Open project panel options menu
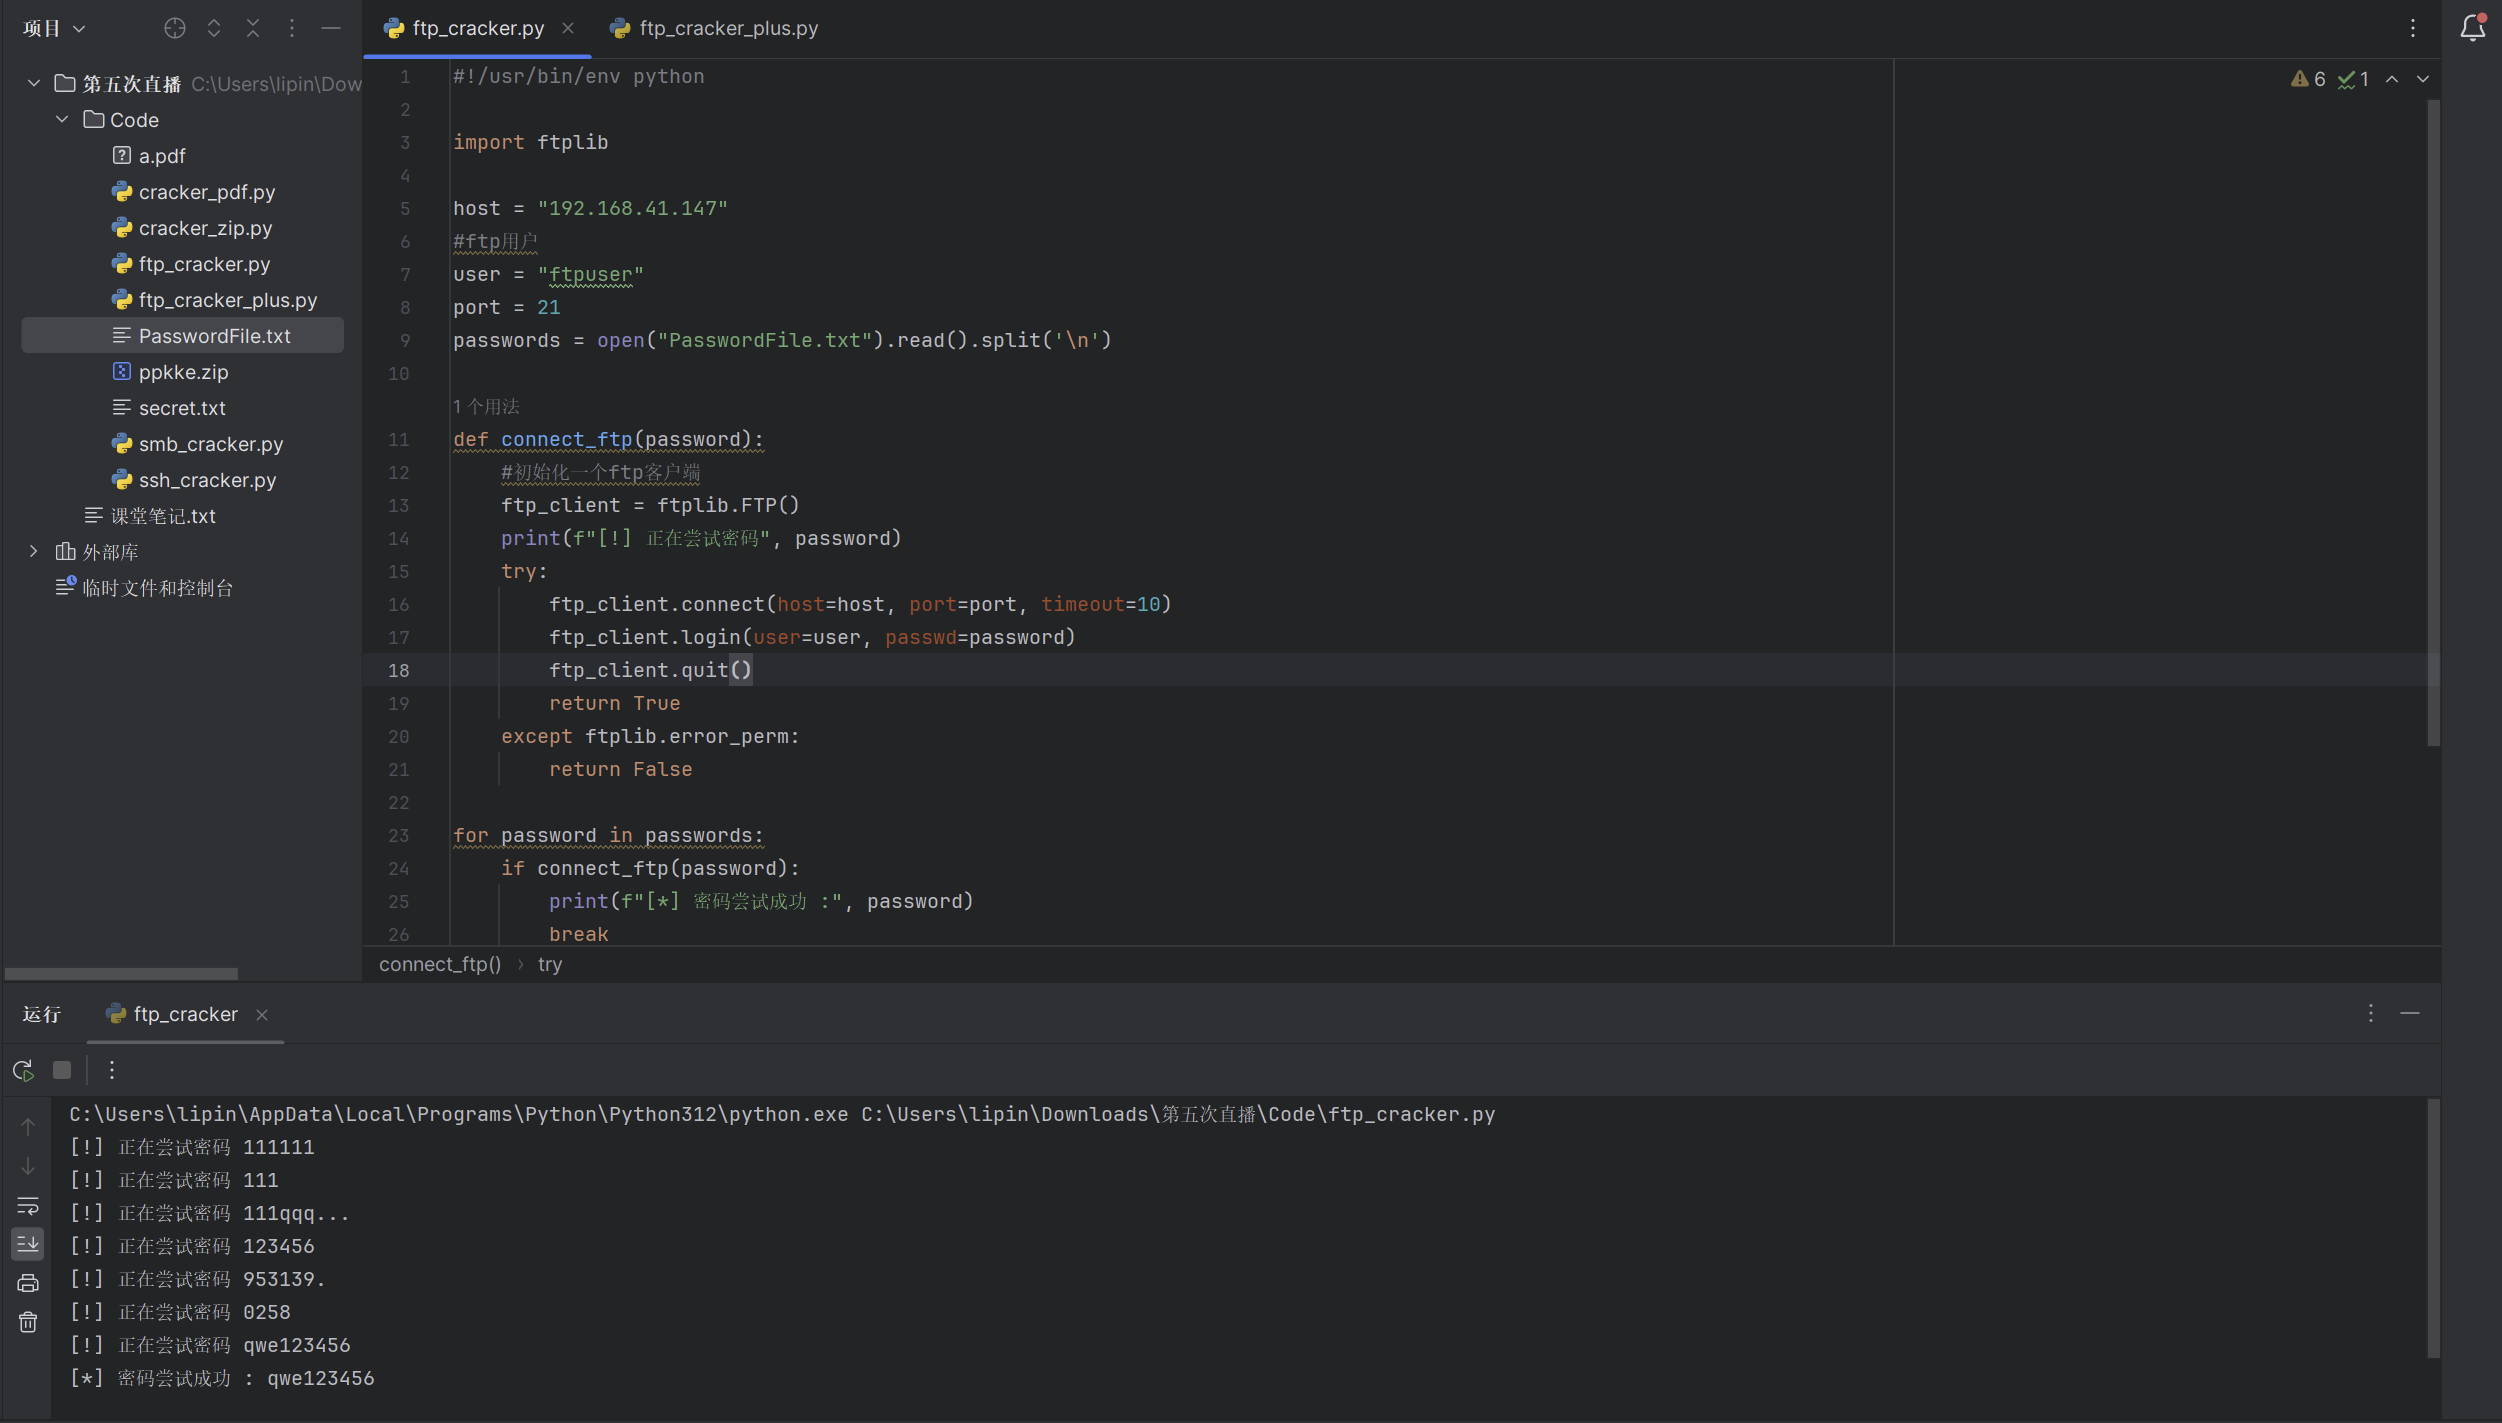The width and height of the screenshot is (2502, 1423). [x=292, y=28]
